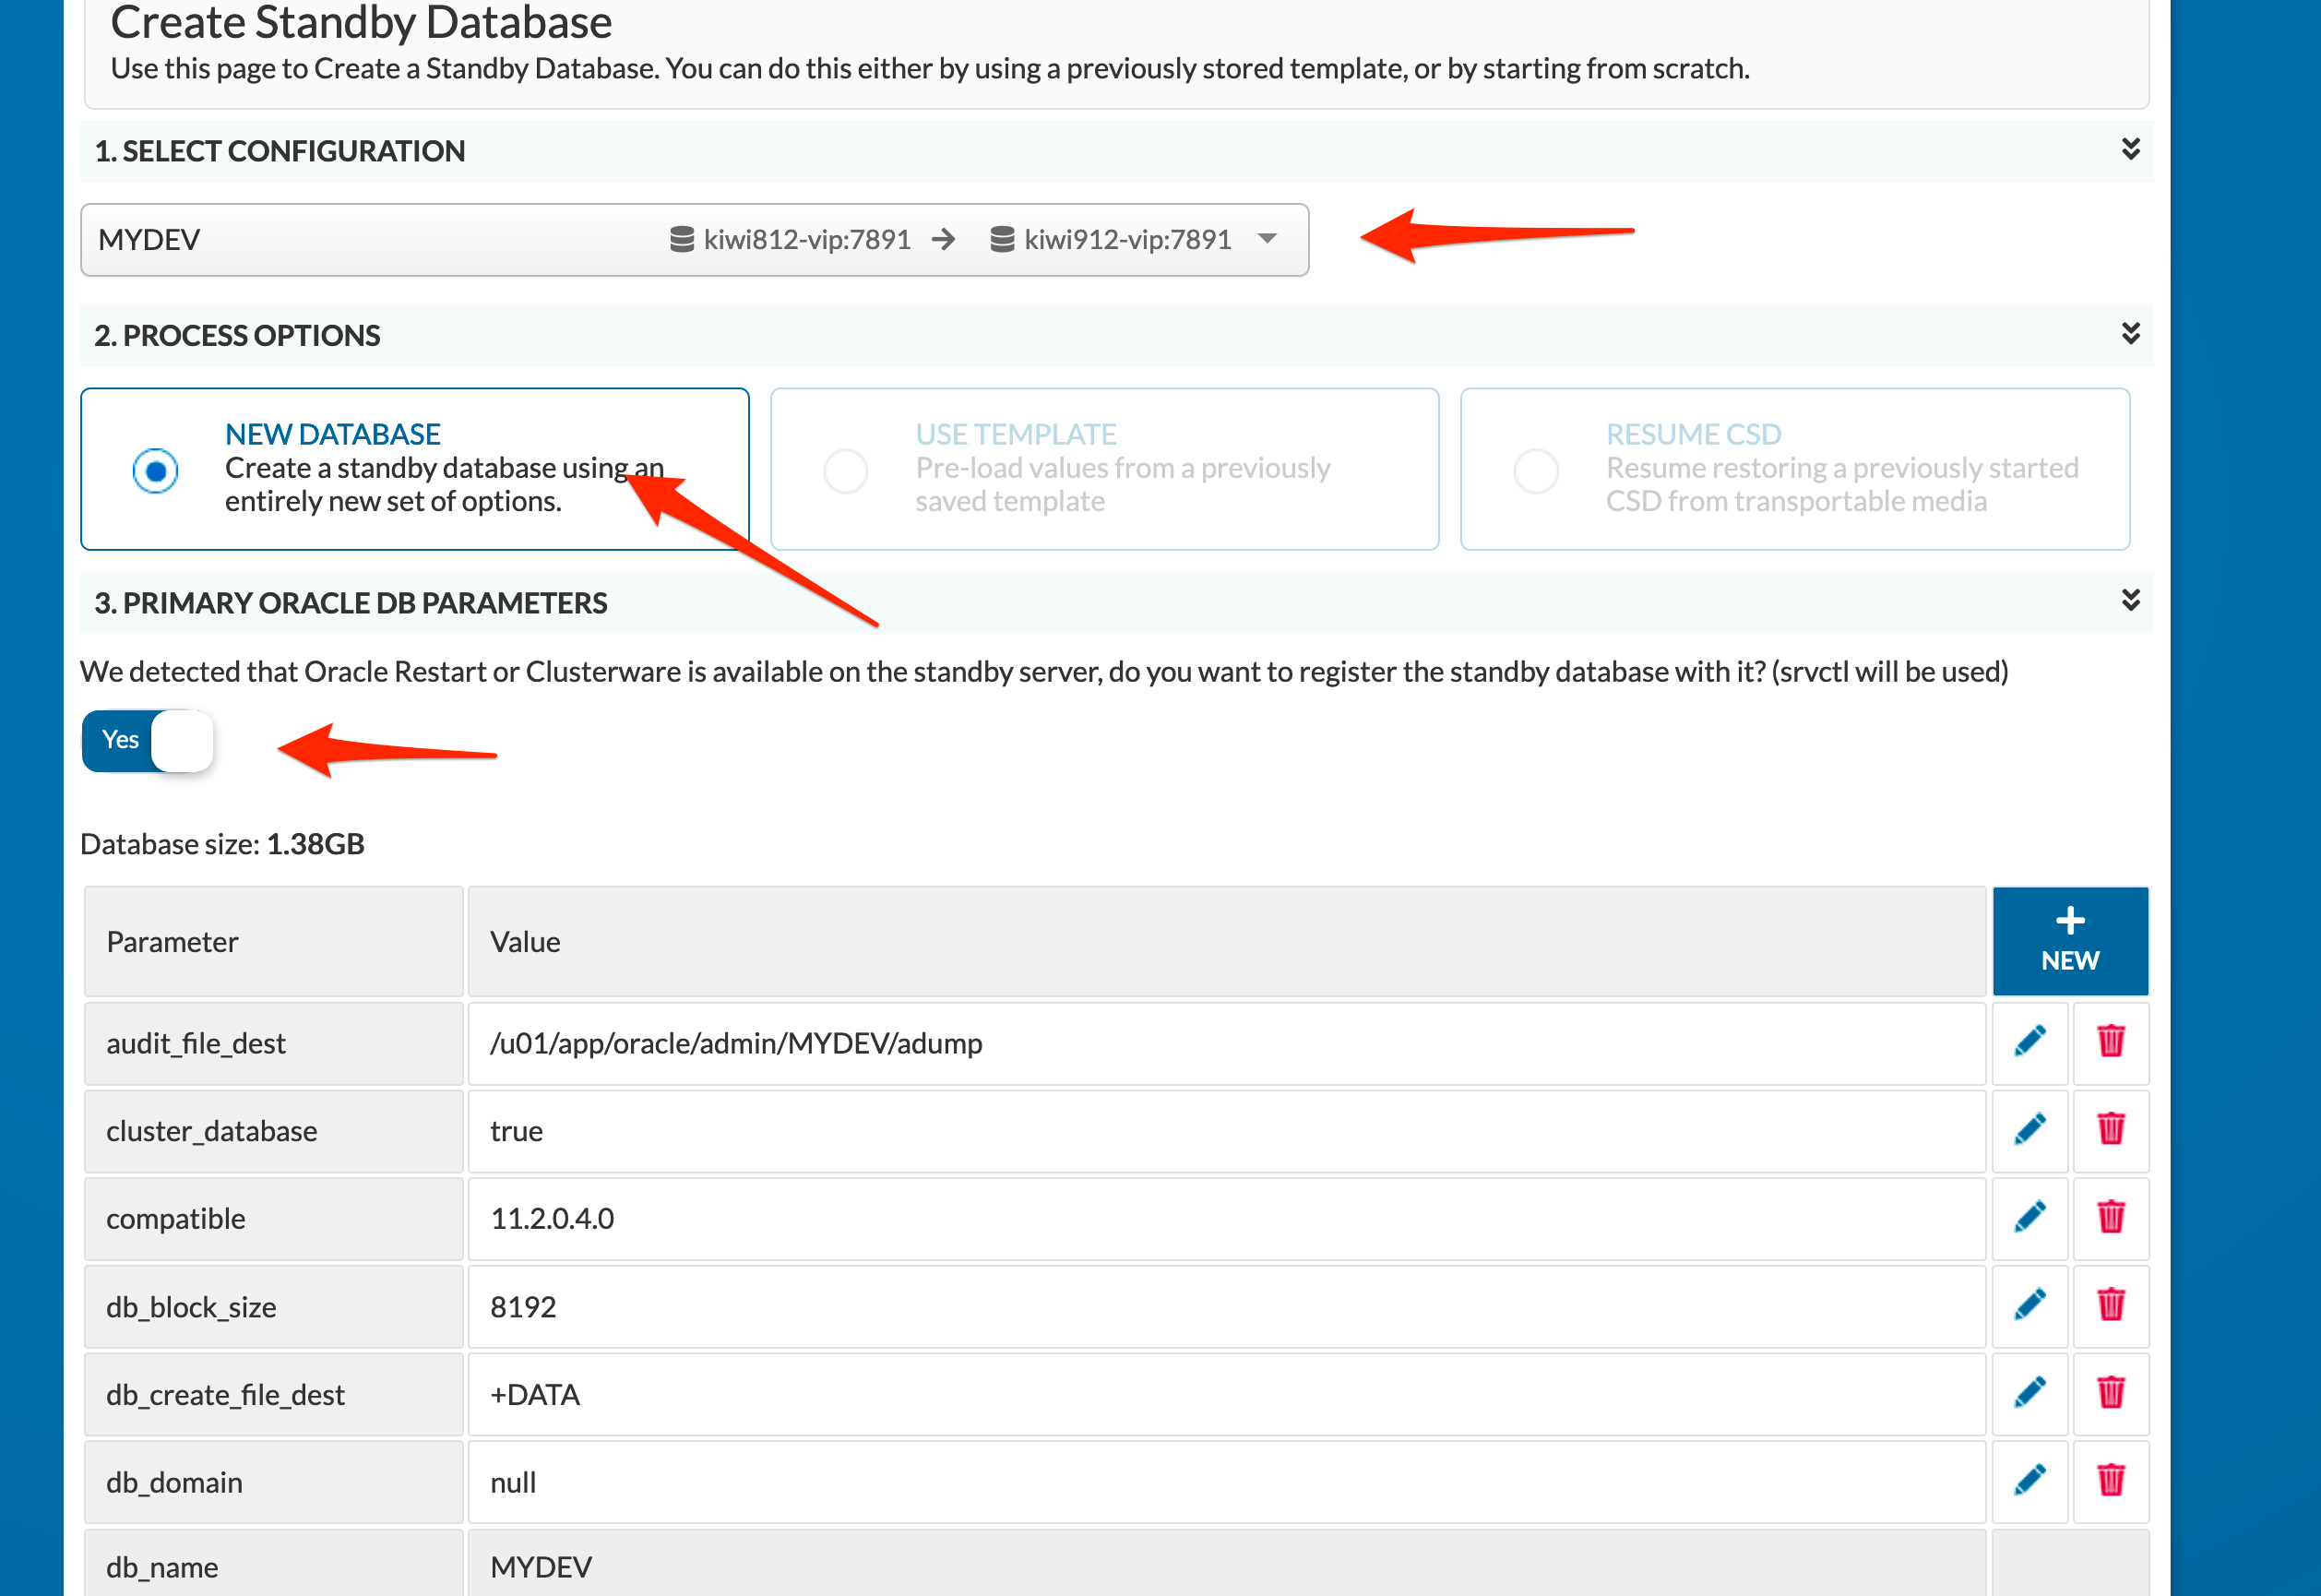
Task: Delete the compatible parameter
Action: 2110,1218
